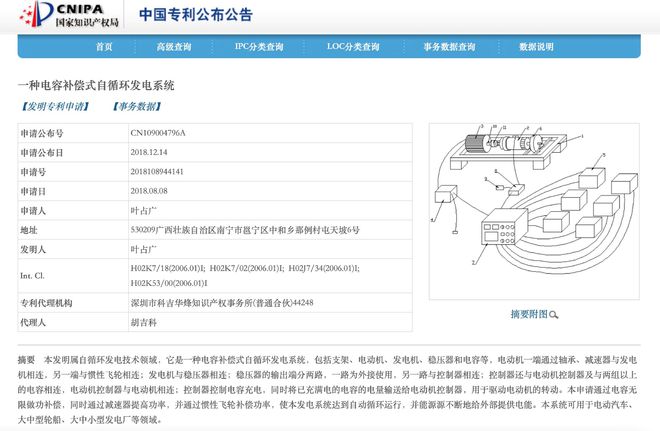
Task: Open the 高级查询 menu item
Action: pos(174,47)
